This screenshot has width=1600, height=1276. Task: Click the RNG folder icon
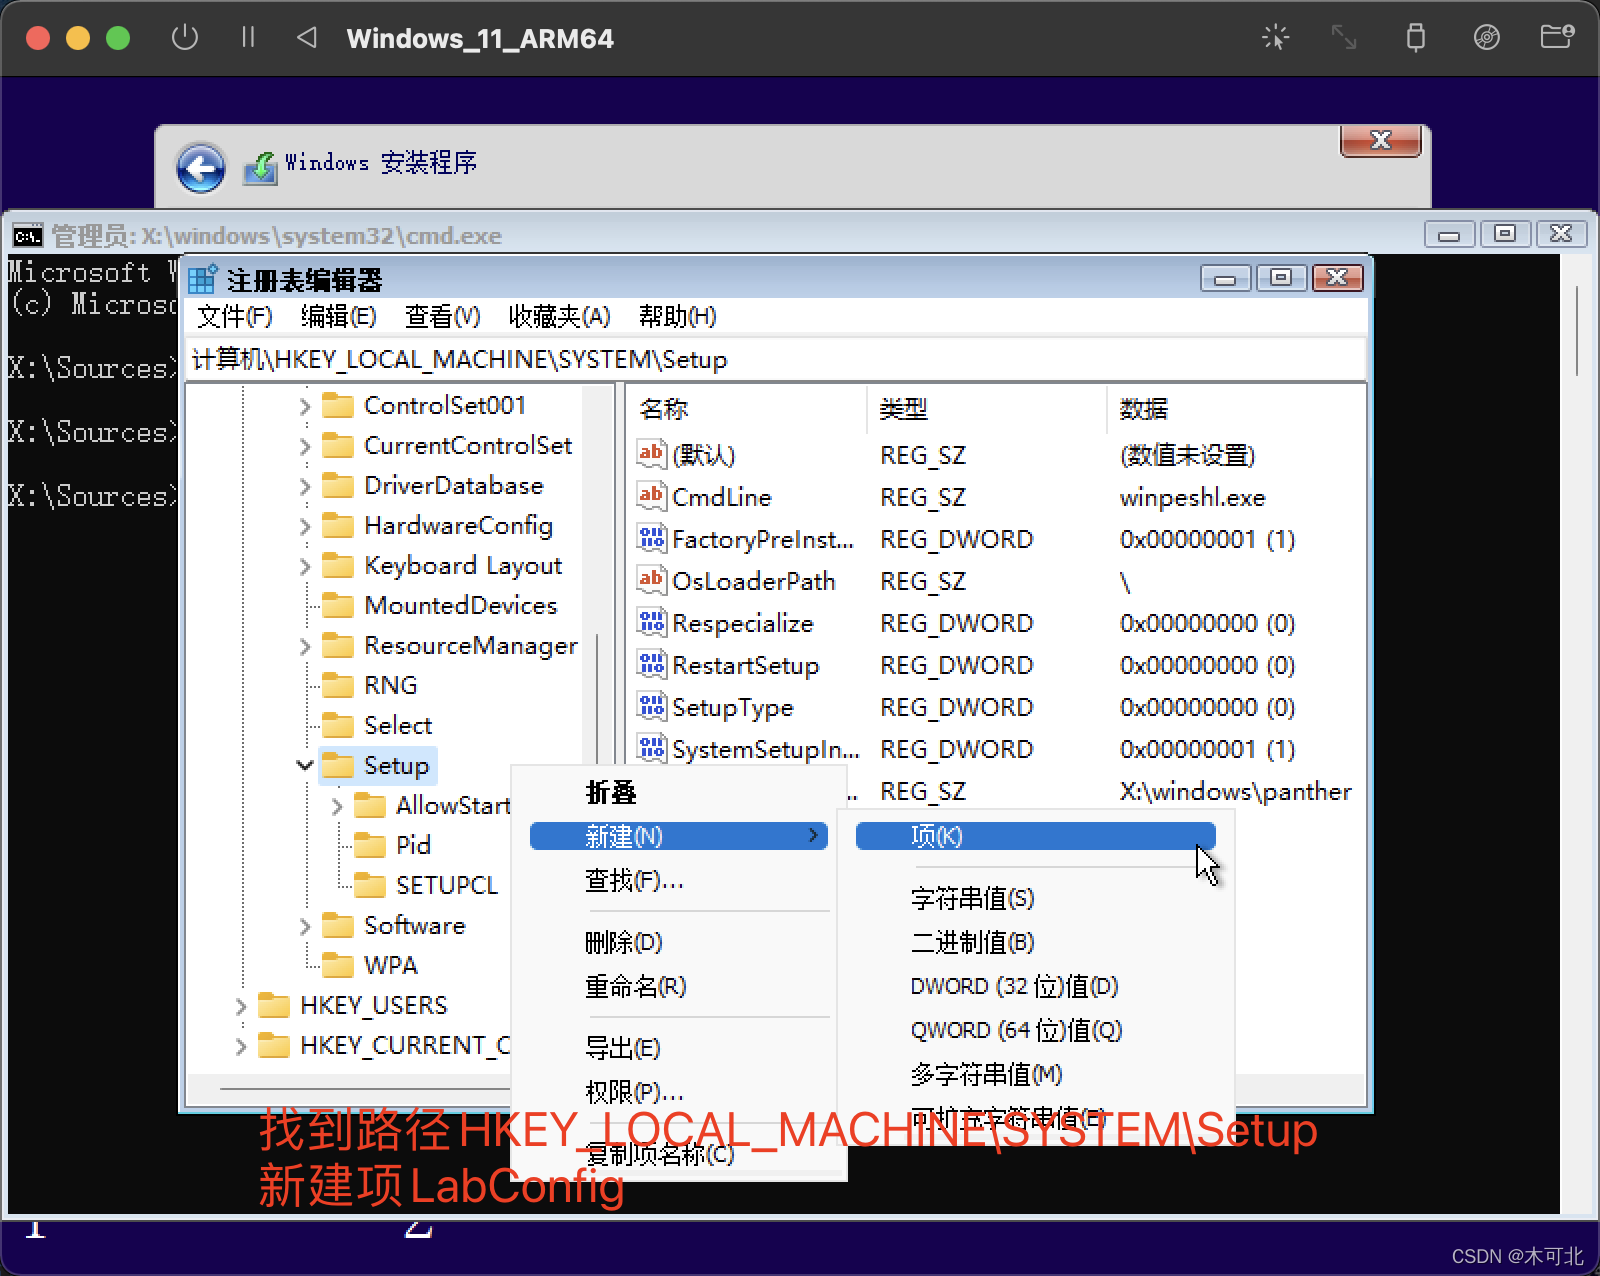(338, 685)
